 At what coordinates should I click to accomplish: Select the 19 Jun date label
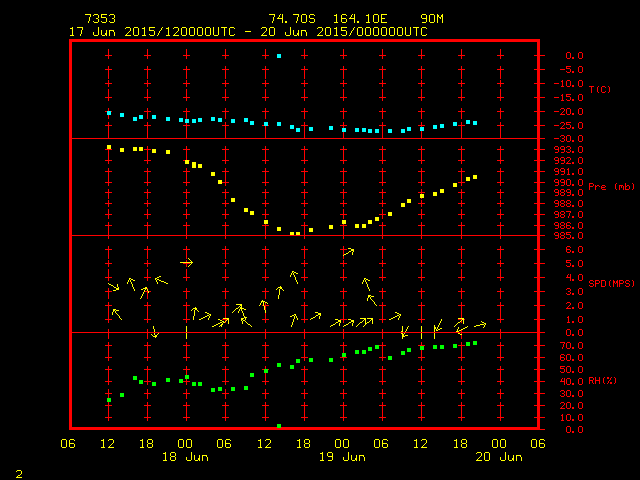click(x=341, y=457)
